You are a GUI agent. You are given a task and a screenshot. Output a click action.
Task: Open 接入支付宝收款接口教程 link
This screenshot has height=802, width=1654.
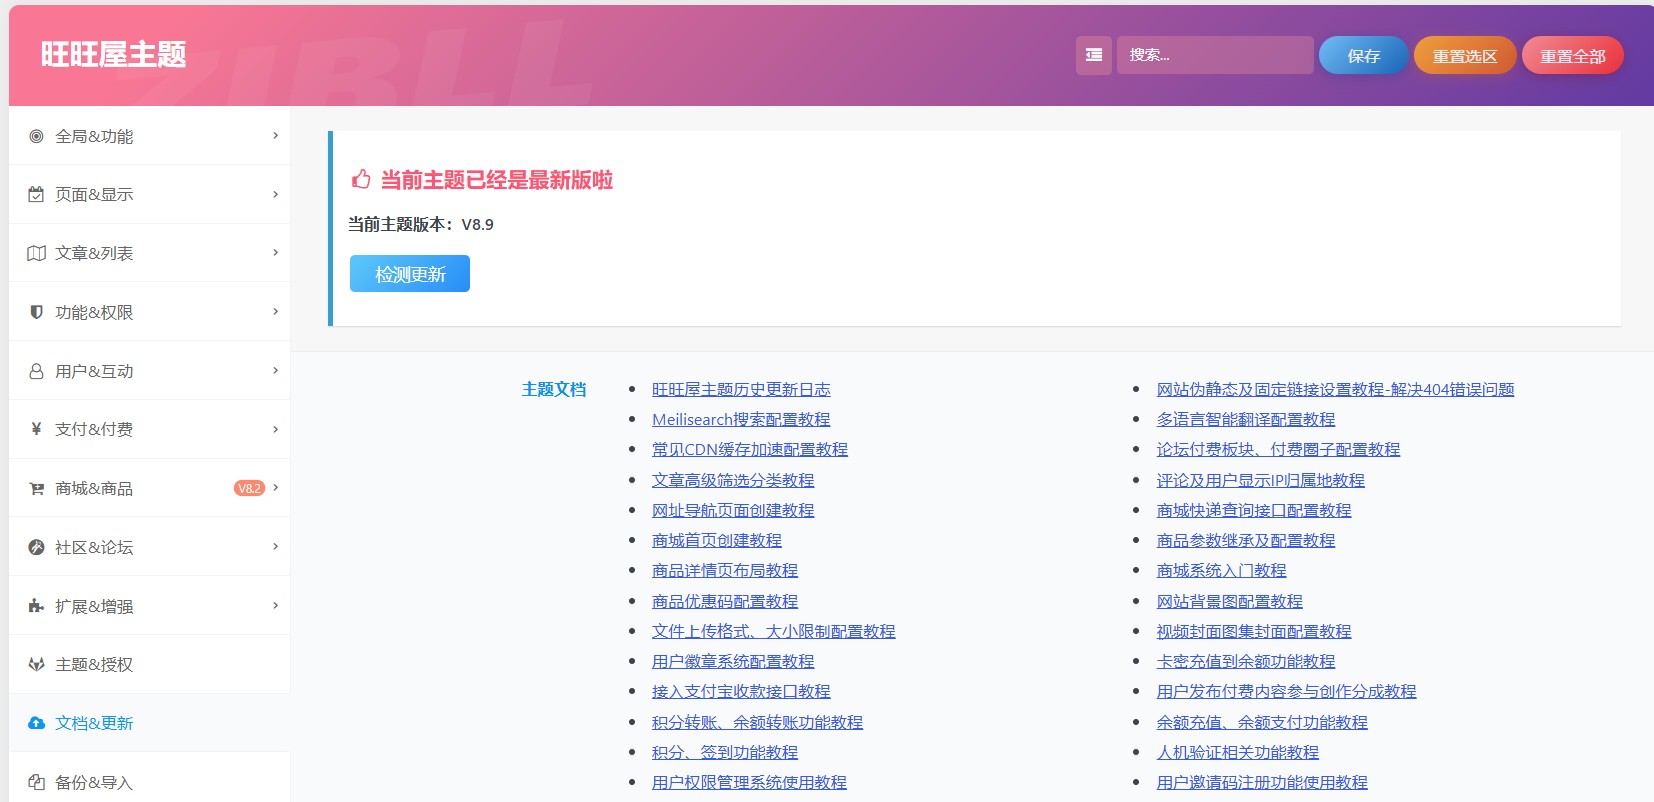pos(741,691)
